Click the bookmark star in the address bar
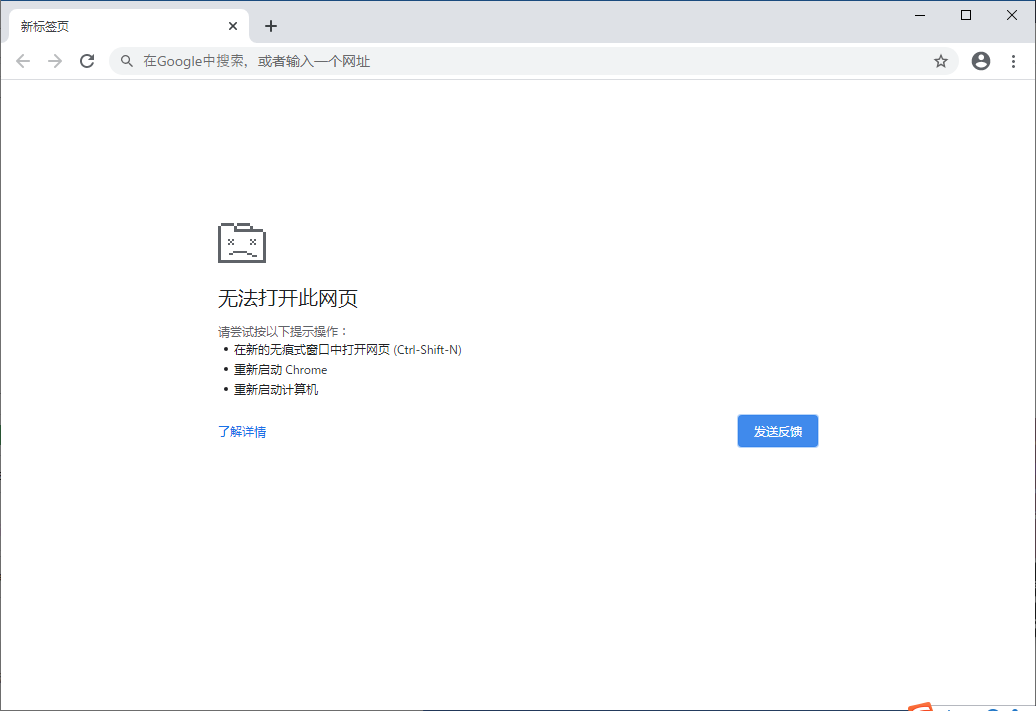This screenshot has height=711, width=1036. (940, 61)
